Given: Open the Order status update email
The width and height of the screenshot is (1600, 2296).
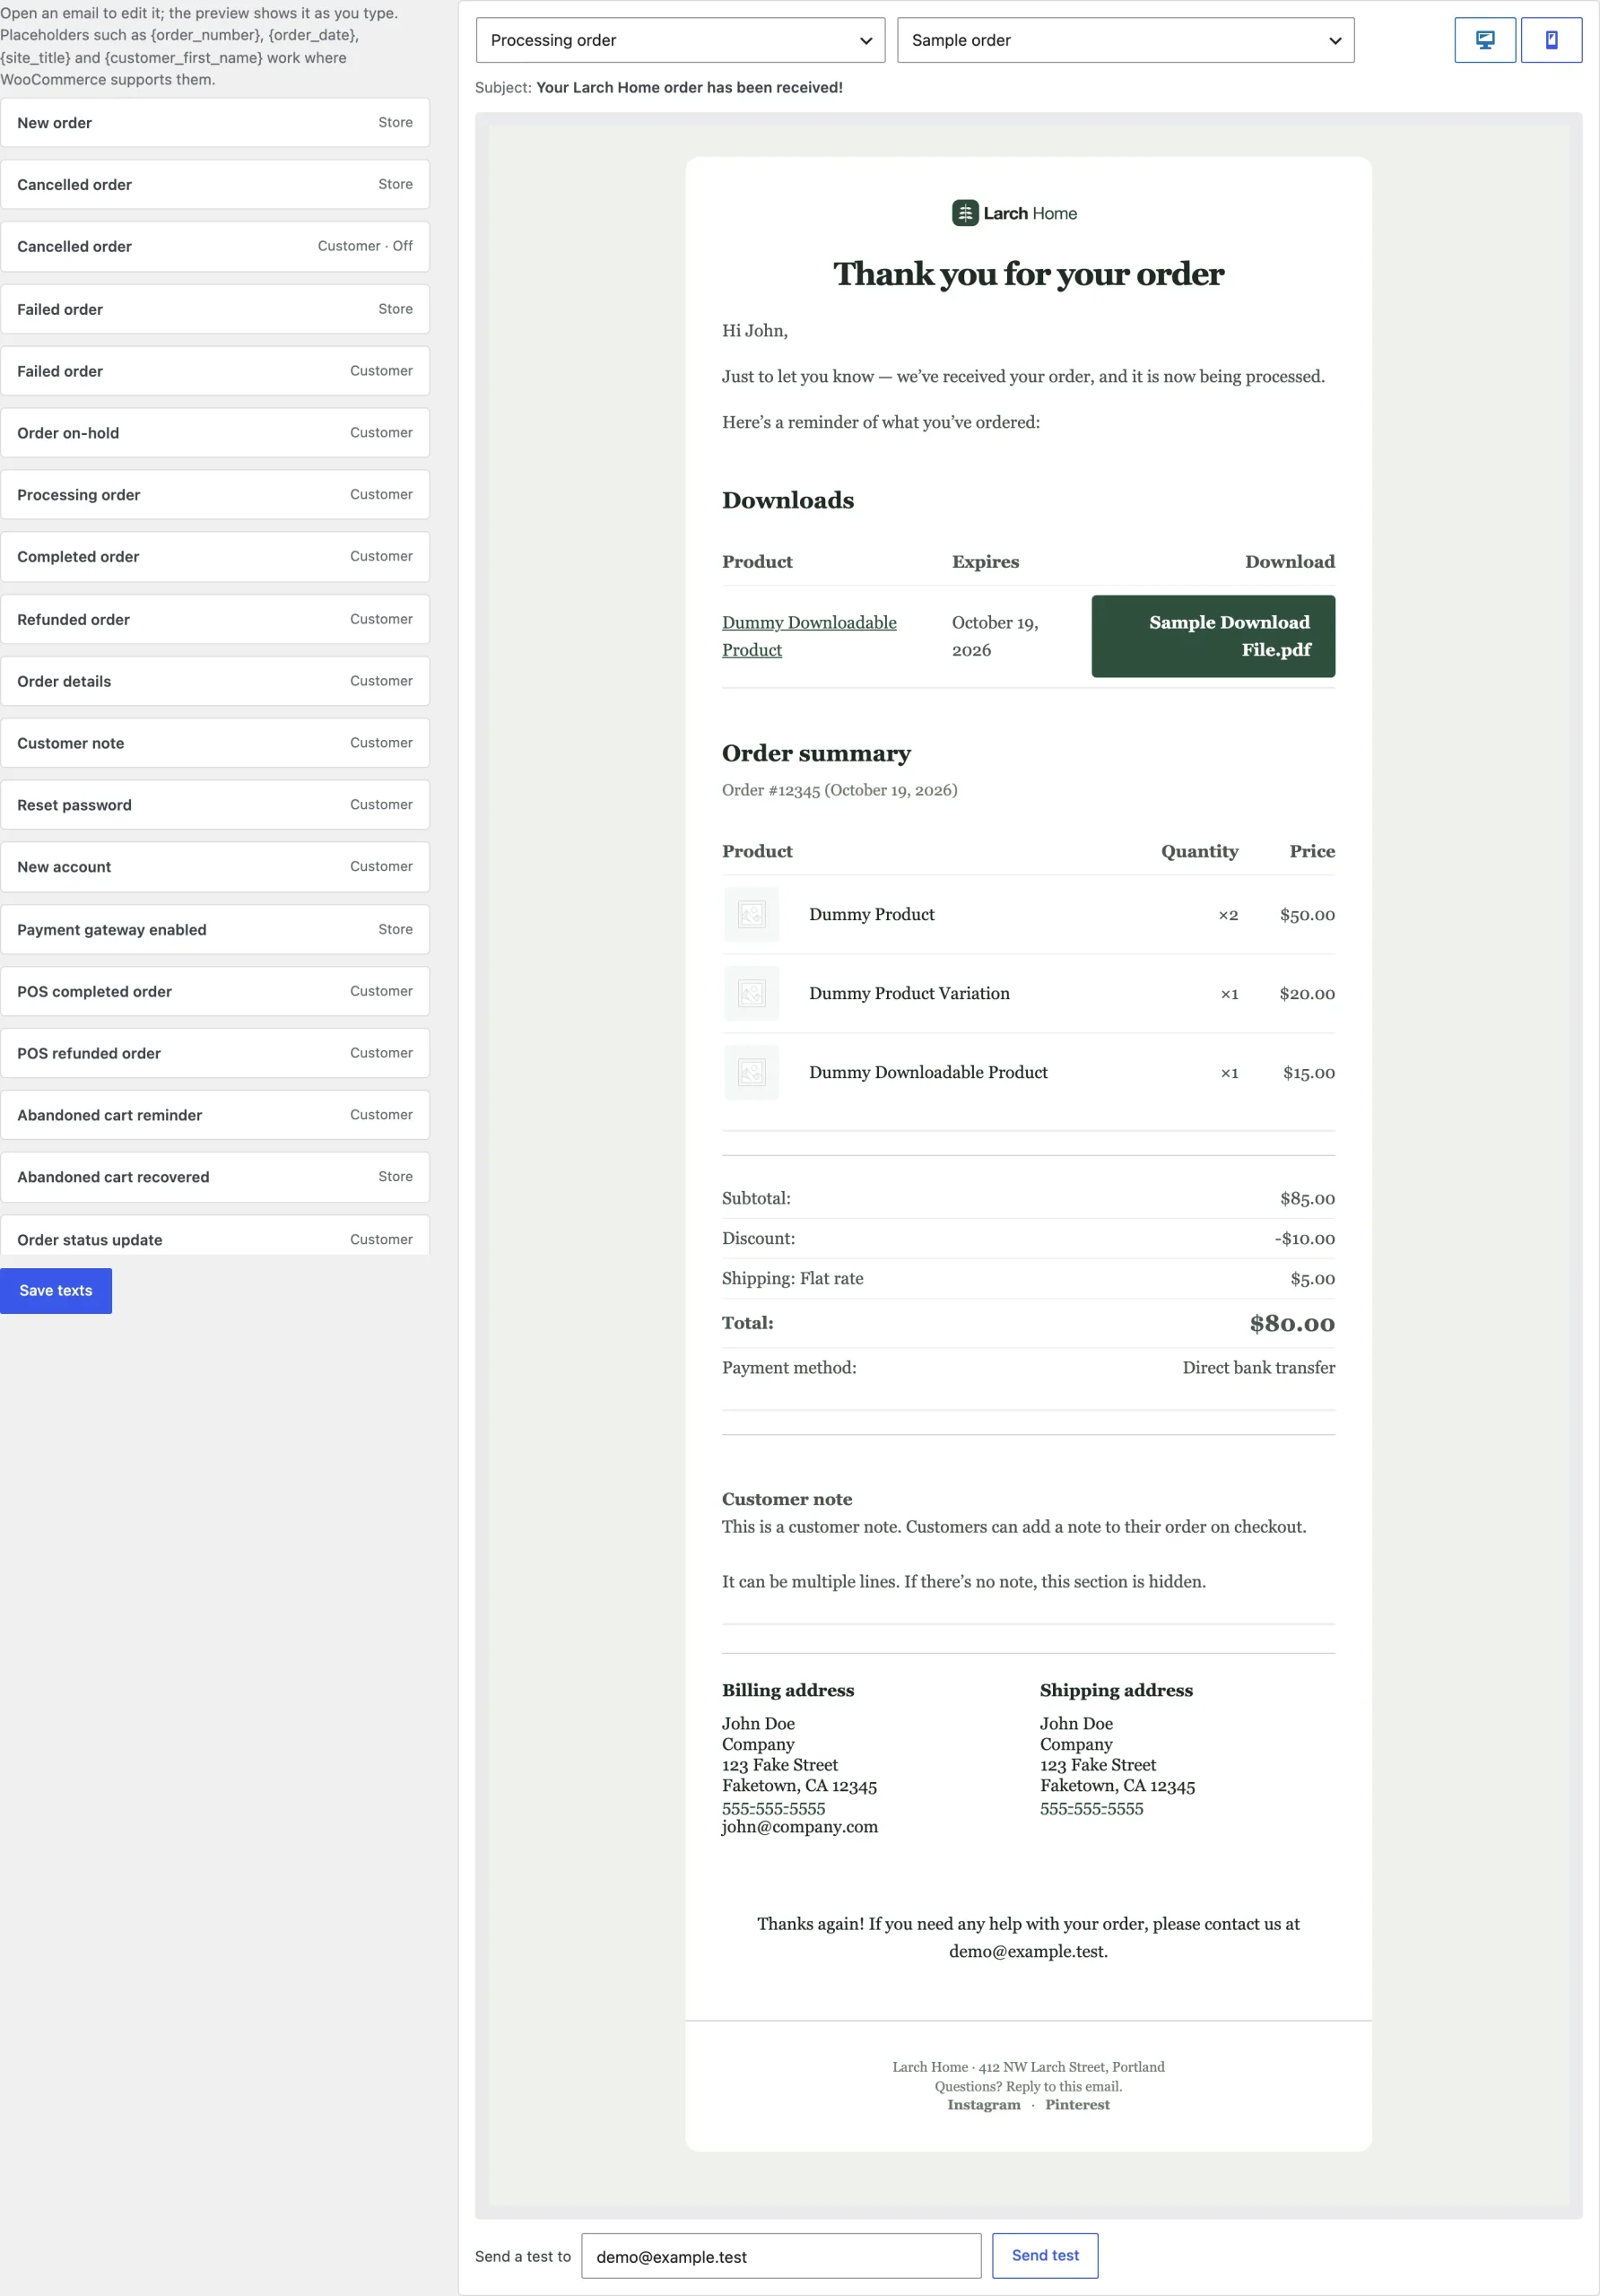Looking at the screenshot, I should coord(215,1236).
